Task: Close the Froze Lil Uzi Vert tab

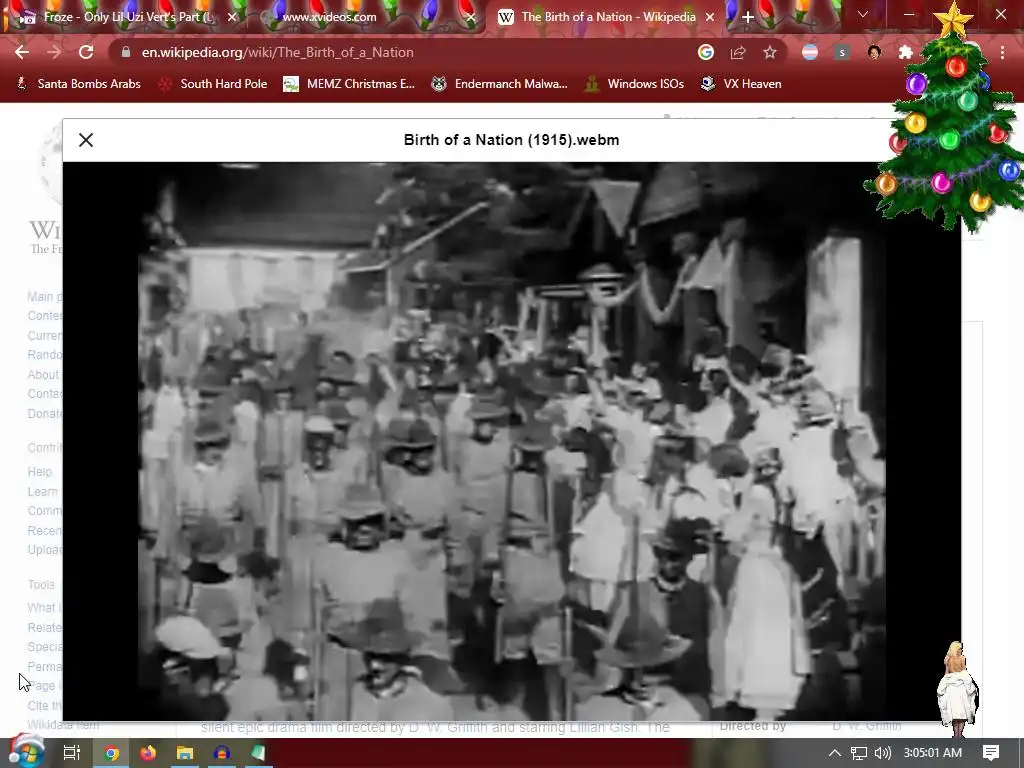Action: (232, 17)
